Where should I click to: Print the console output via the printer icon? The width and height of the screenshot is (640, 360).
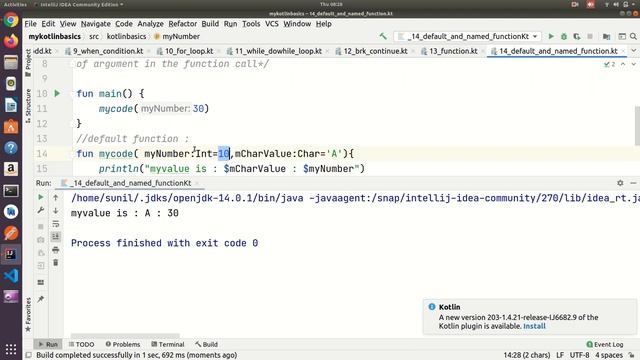point(56,250)
